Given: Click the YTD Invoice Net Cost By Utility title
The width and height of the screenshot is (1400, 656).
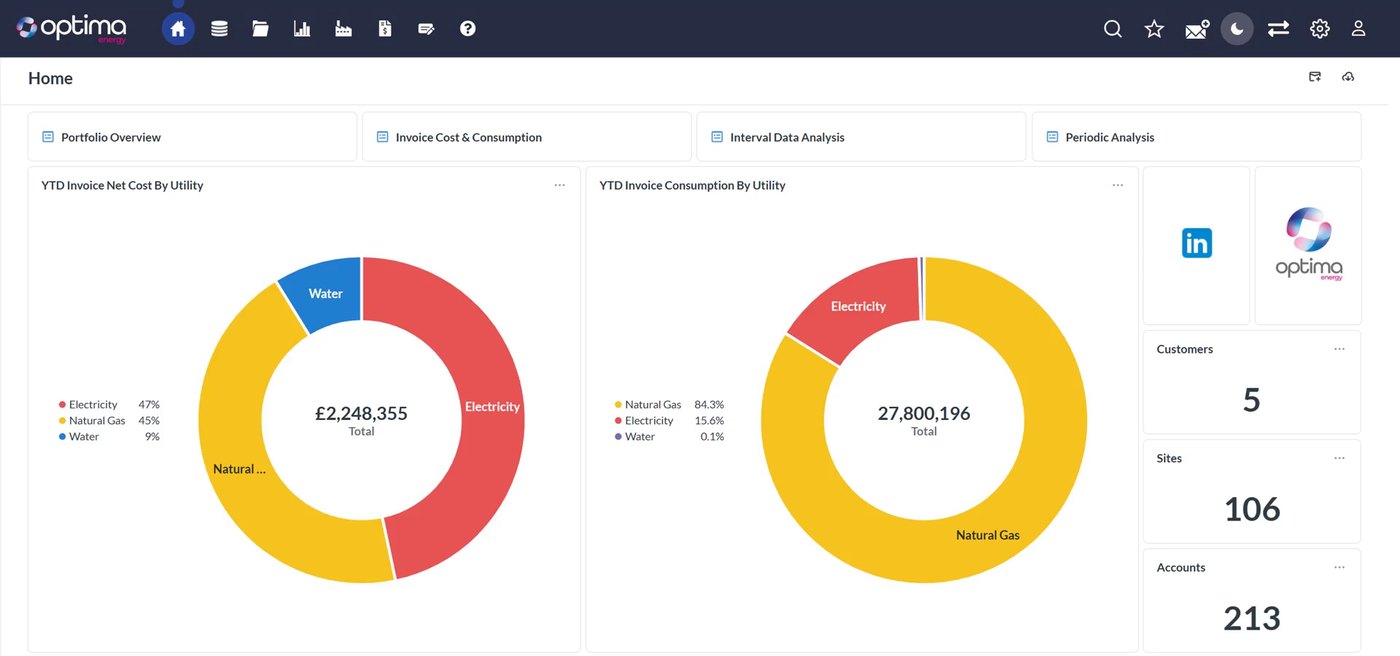Looking at the screenshot, I should pos(122,185).
